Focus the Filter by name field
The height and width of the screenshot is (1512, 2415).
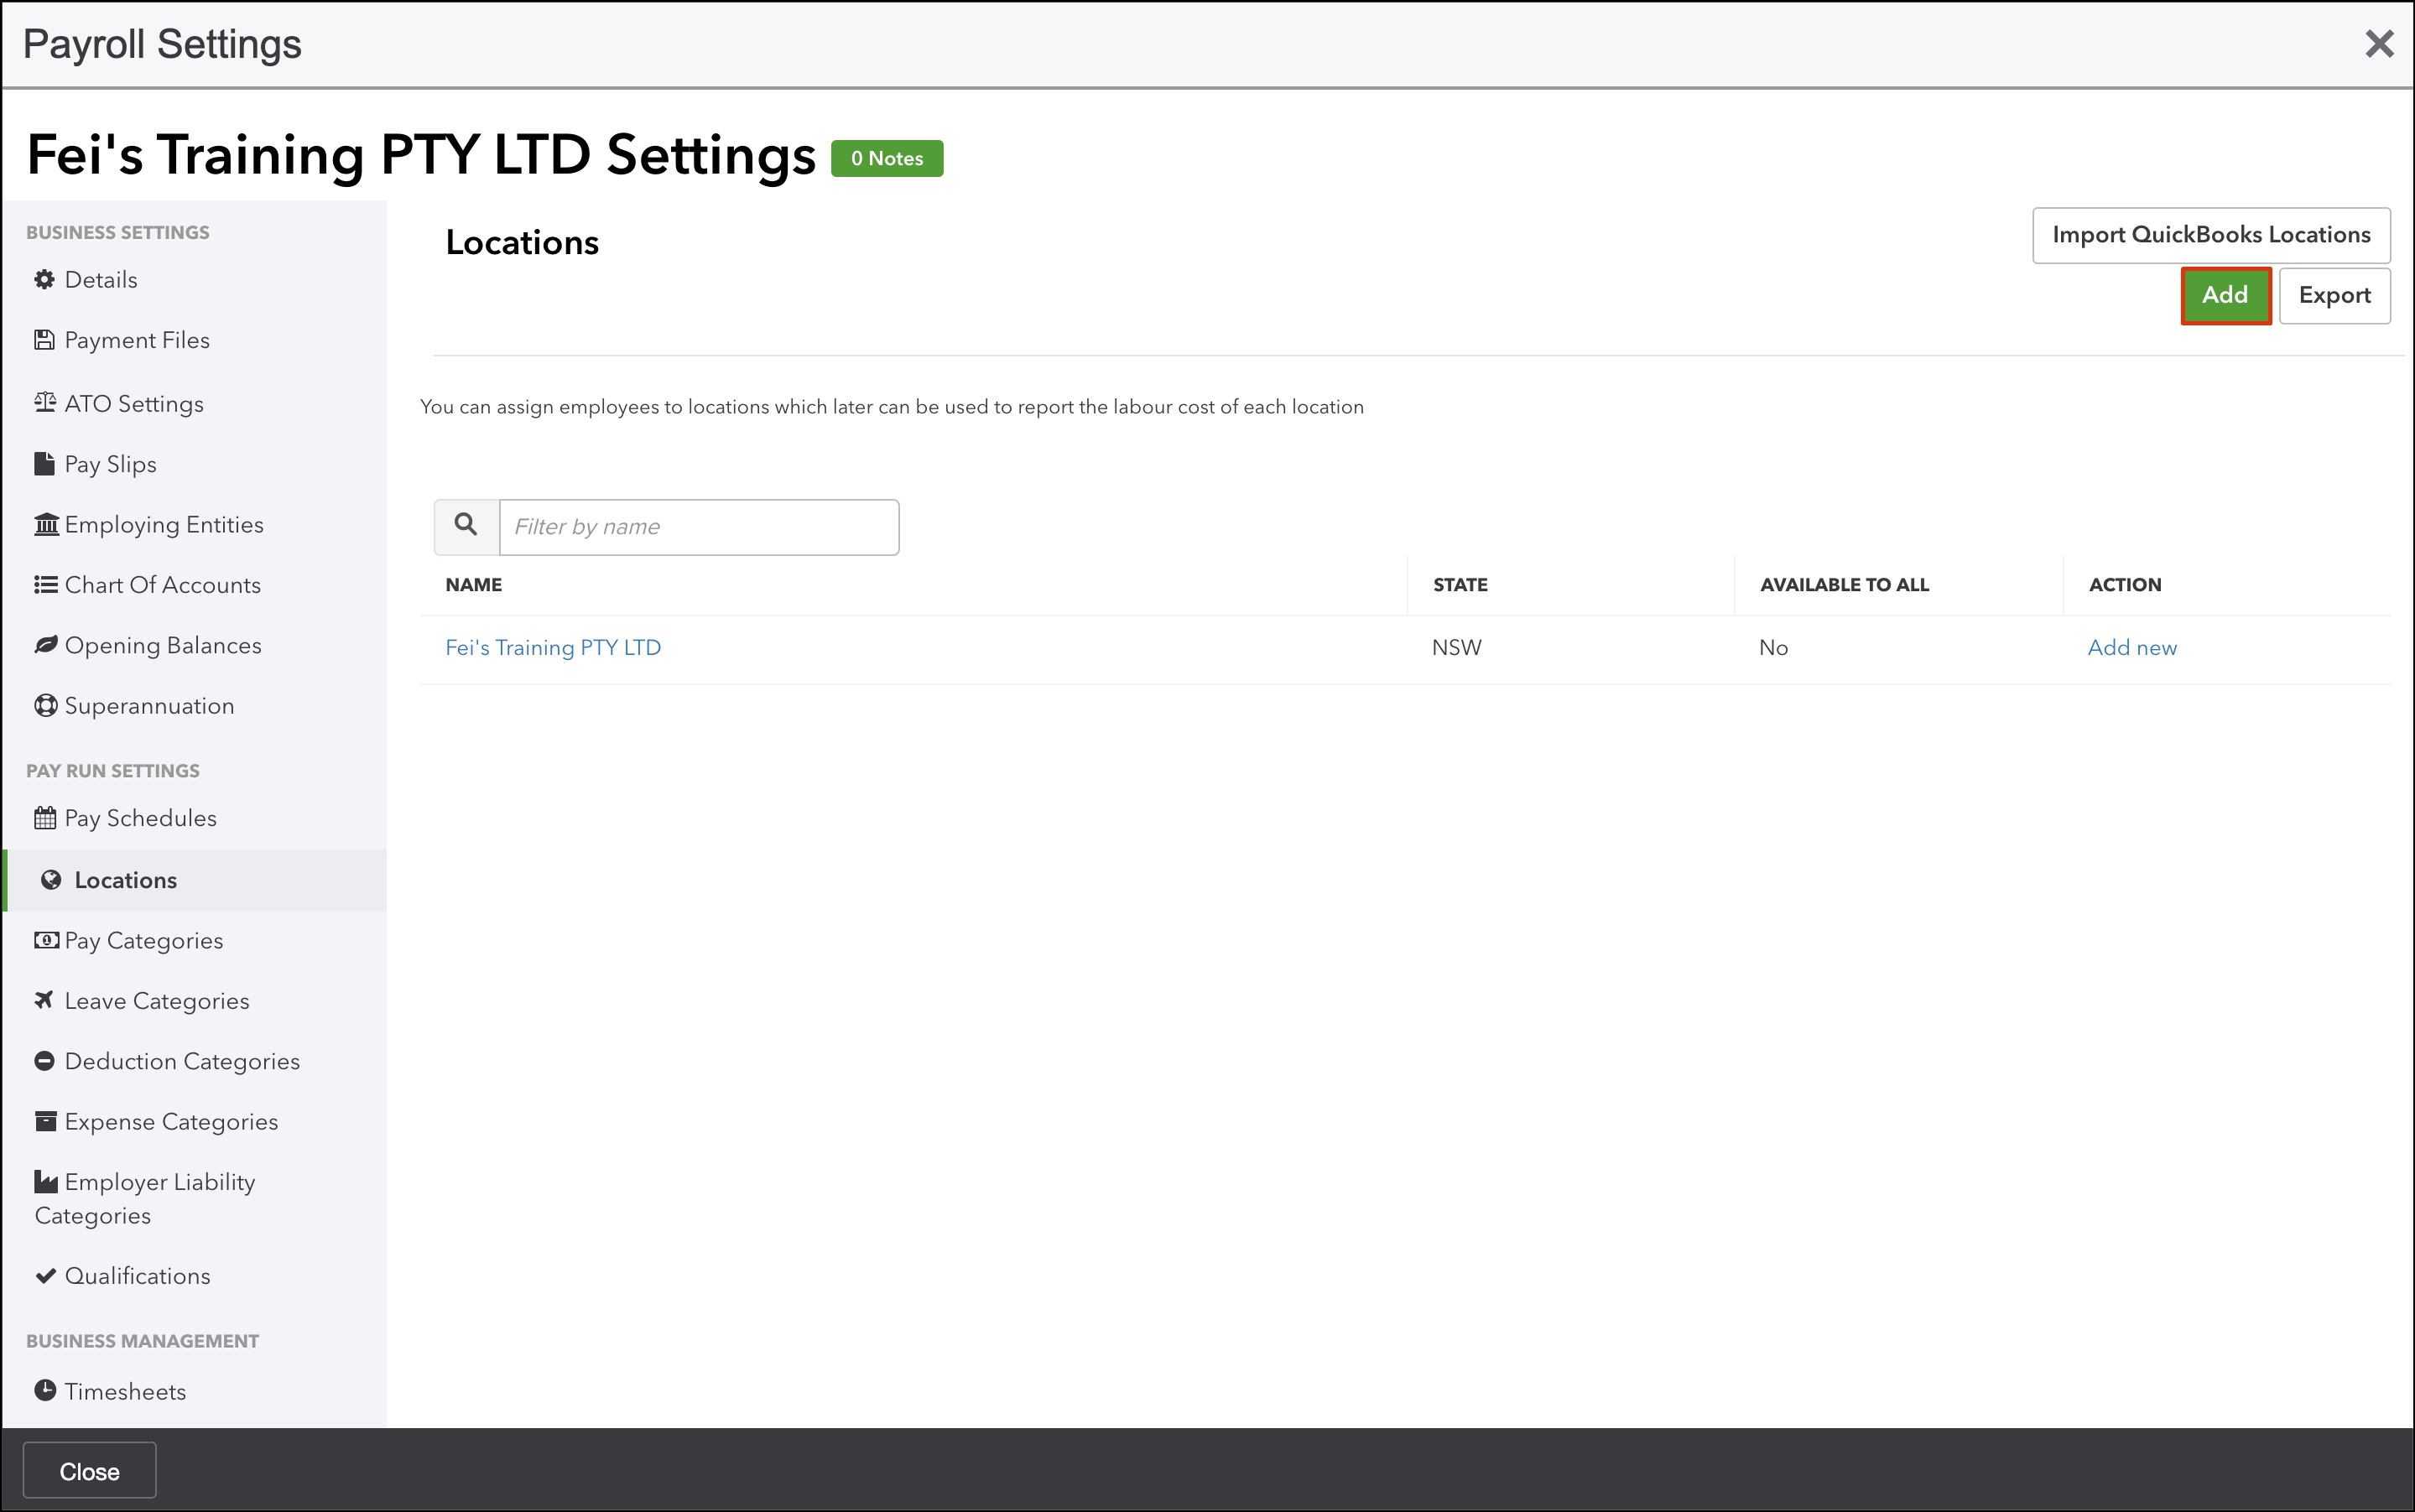click(x=698, y=527)
